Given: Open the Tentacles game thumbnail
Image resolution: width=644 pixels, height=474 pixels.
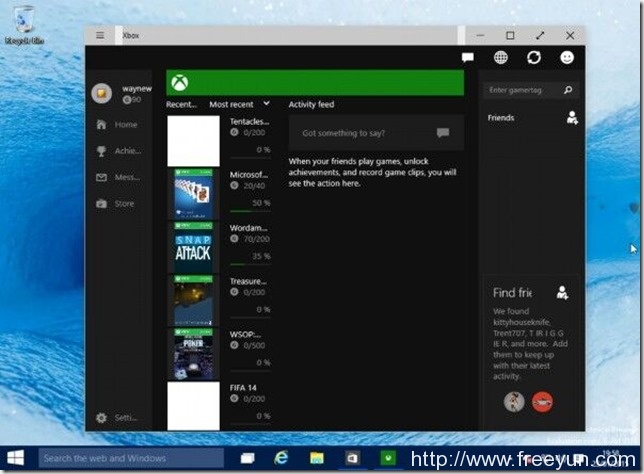Looking at the screenshot, I should pos(193,141).
